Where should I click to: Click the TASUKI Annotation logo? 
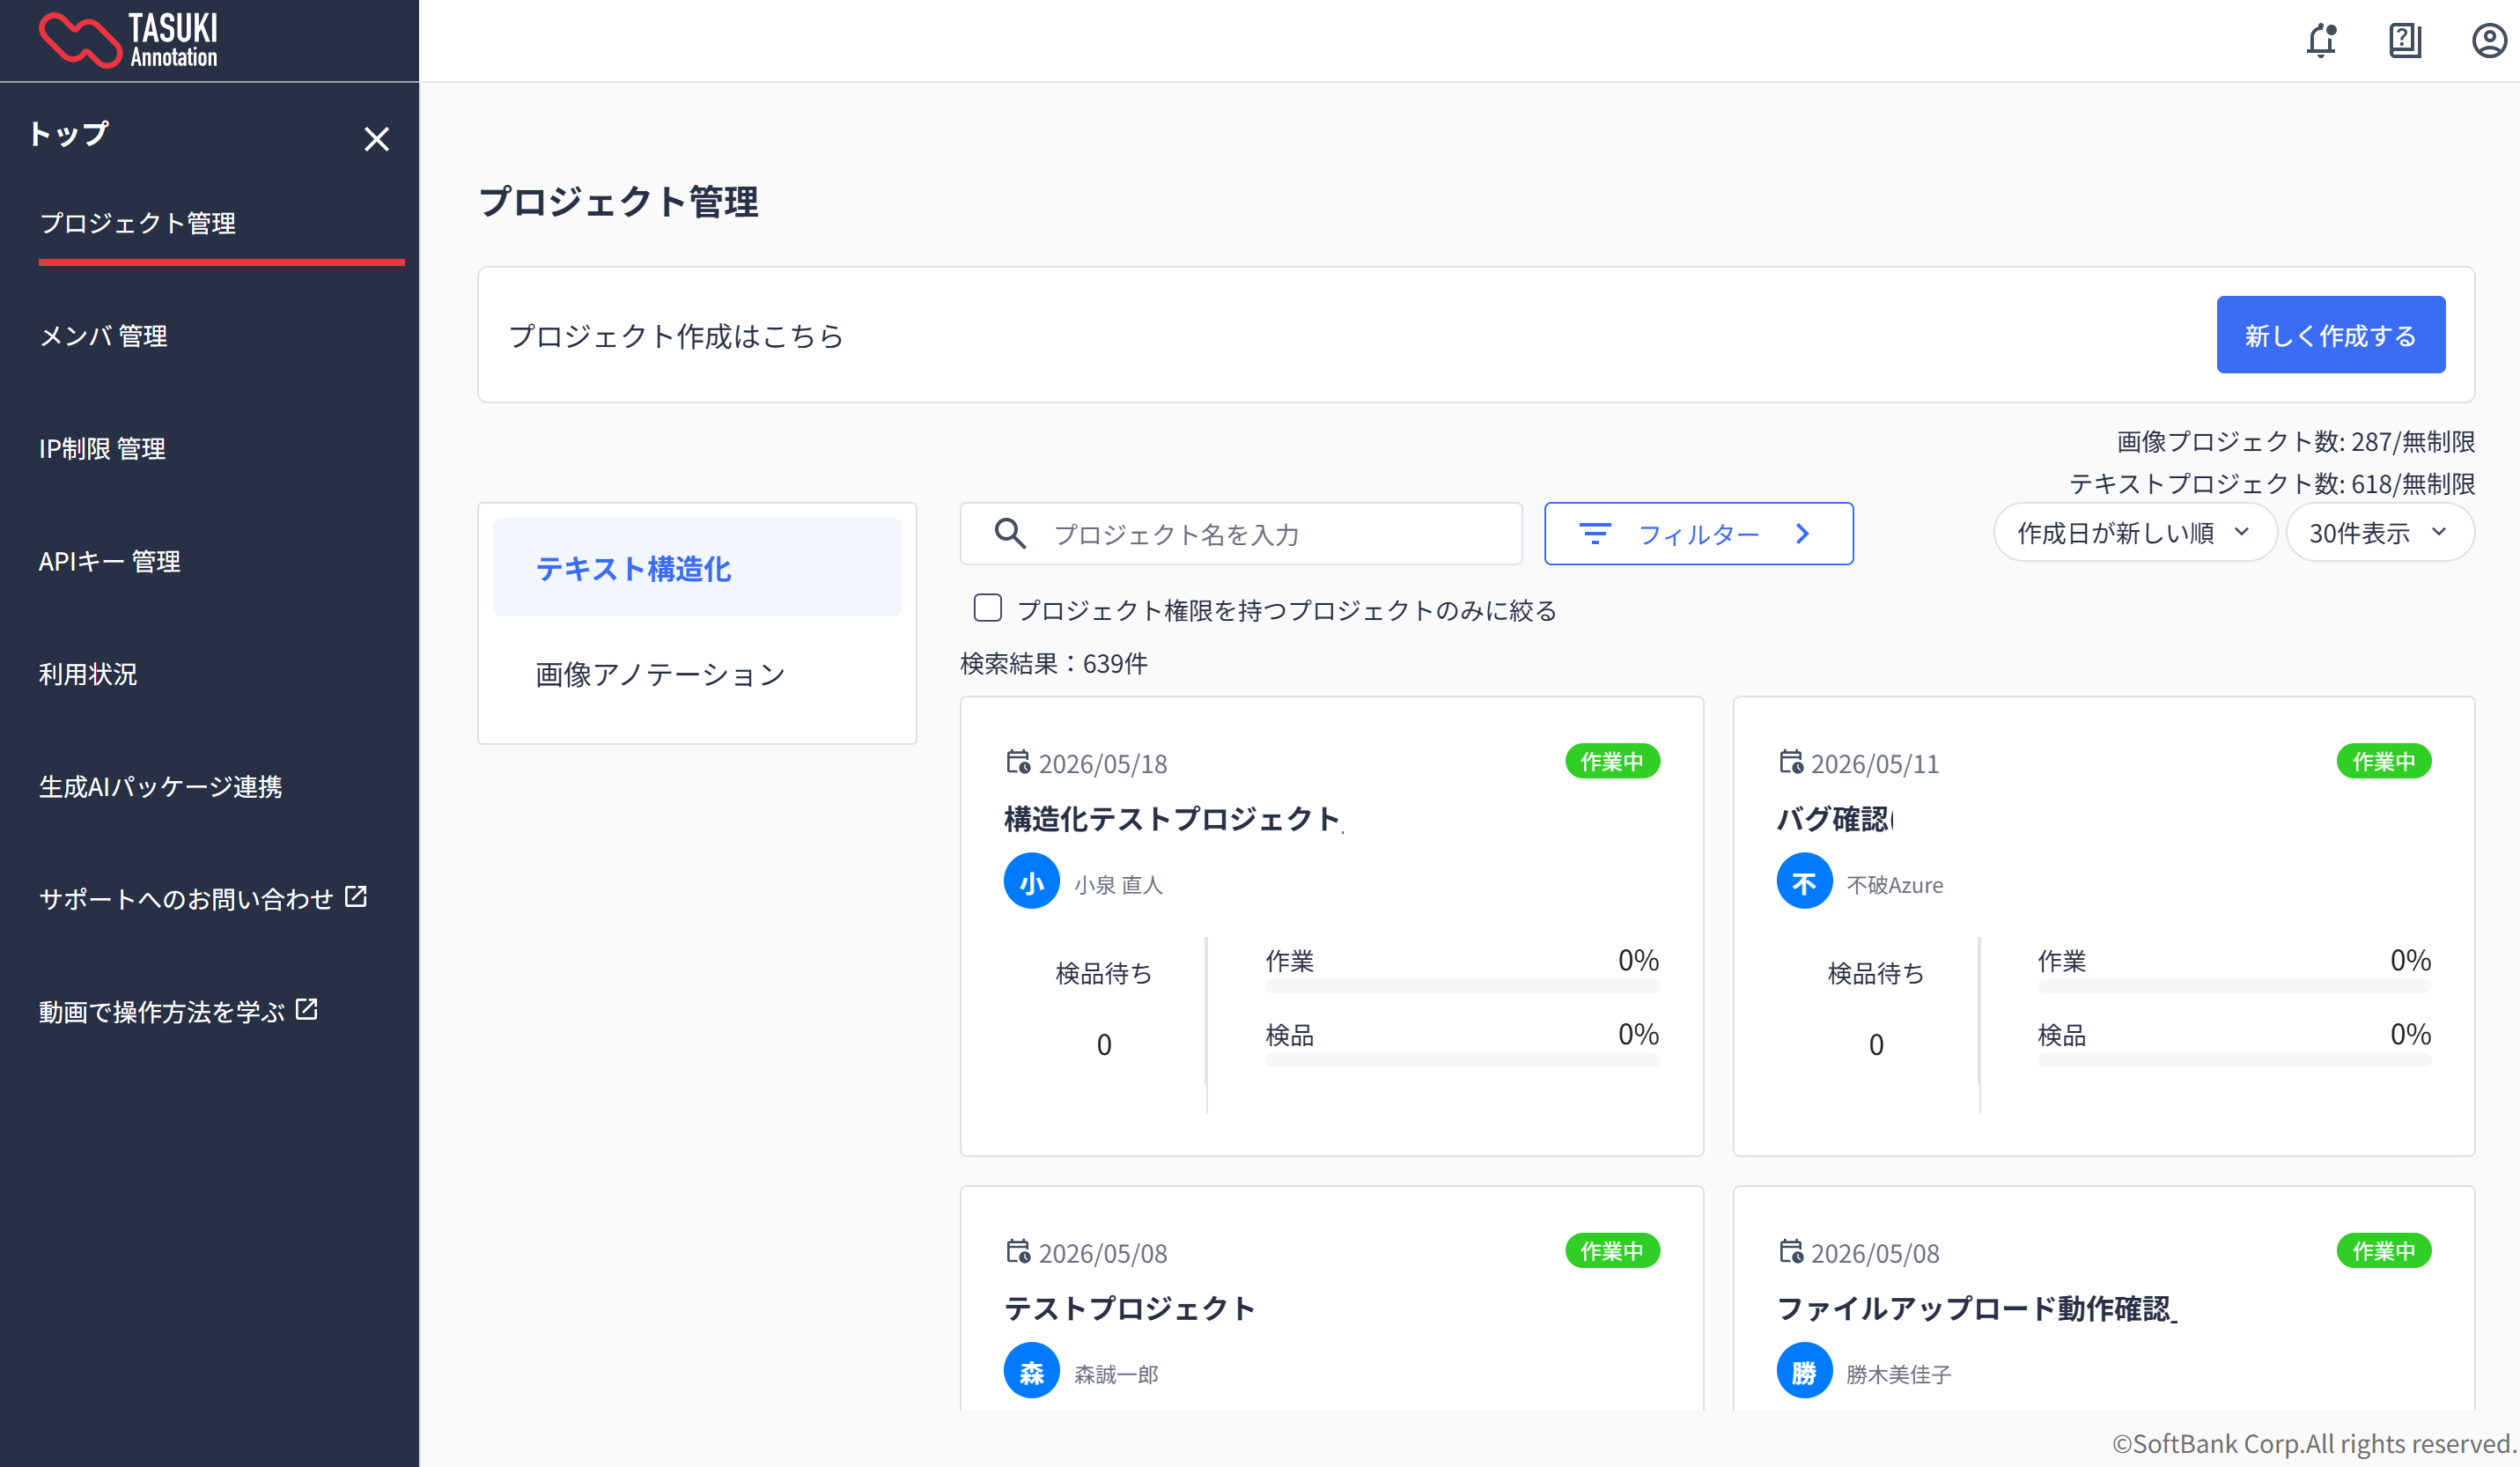pos(128,40)
